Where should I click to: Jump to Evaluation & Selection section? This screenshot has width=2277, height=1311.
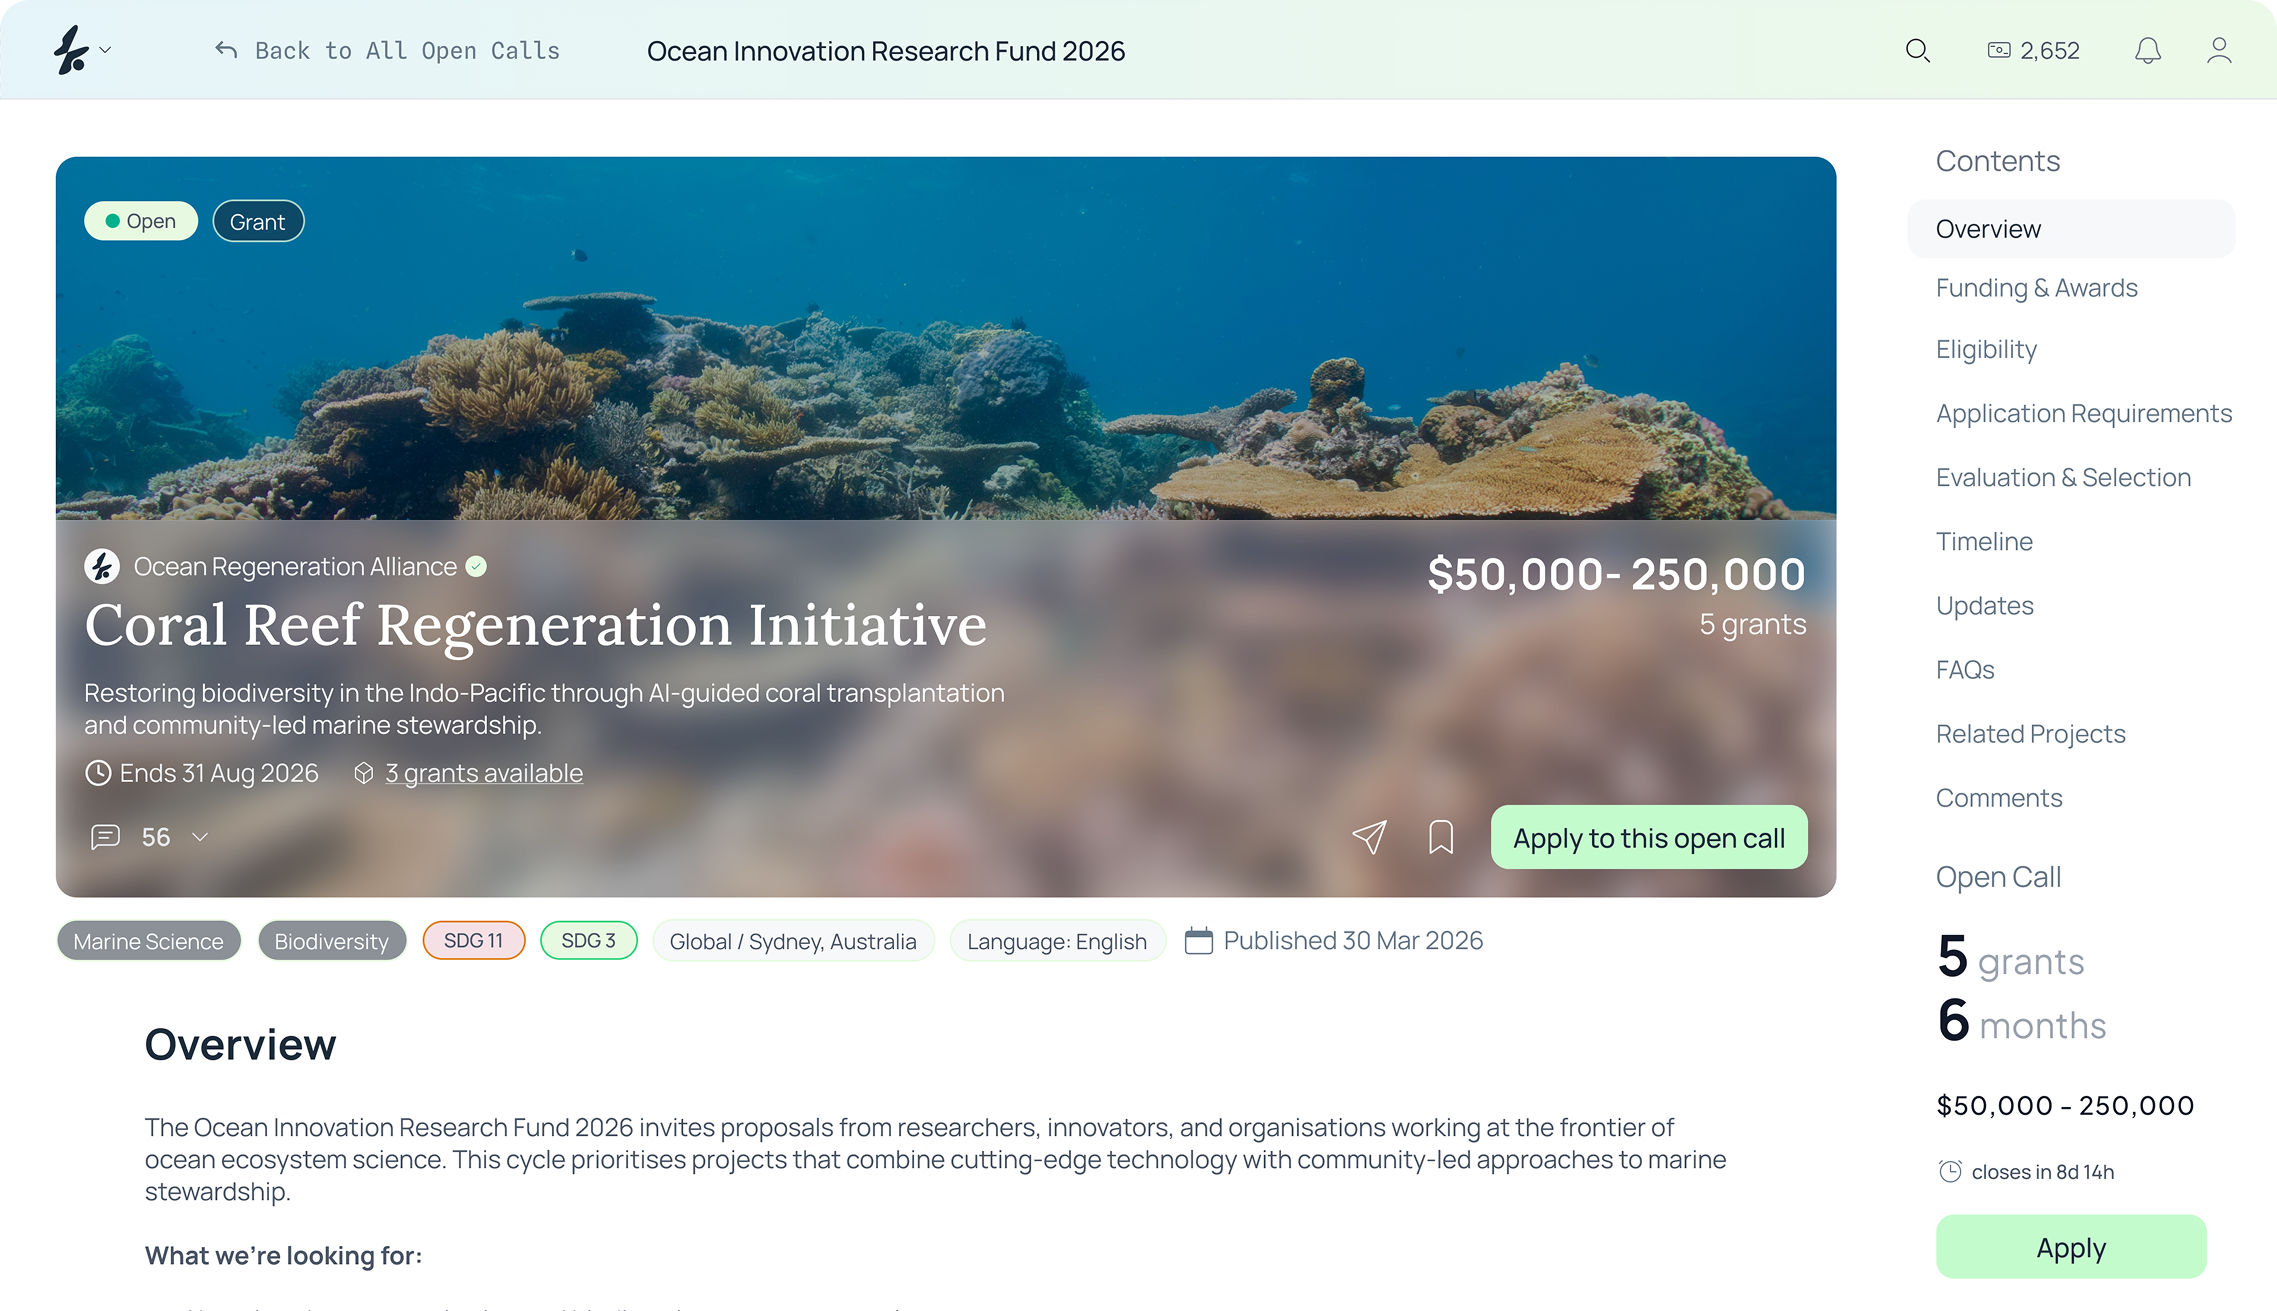coord(2063,477)
